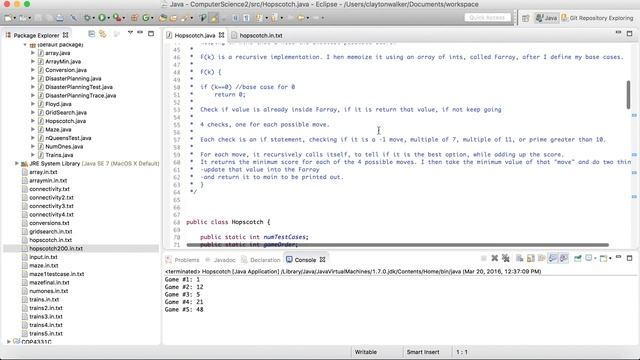Switch to the Java perspective
Screen dimensions: 640x360
coord(547,18)
